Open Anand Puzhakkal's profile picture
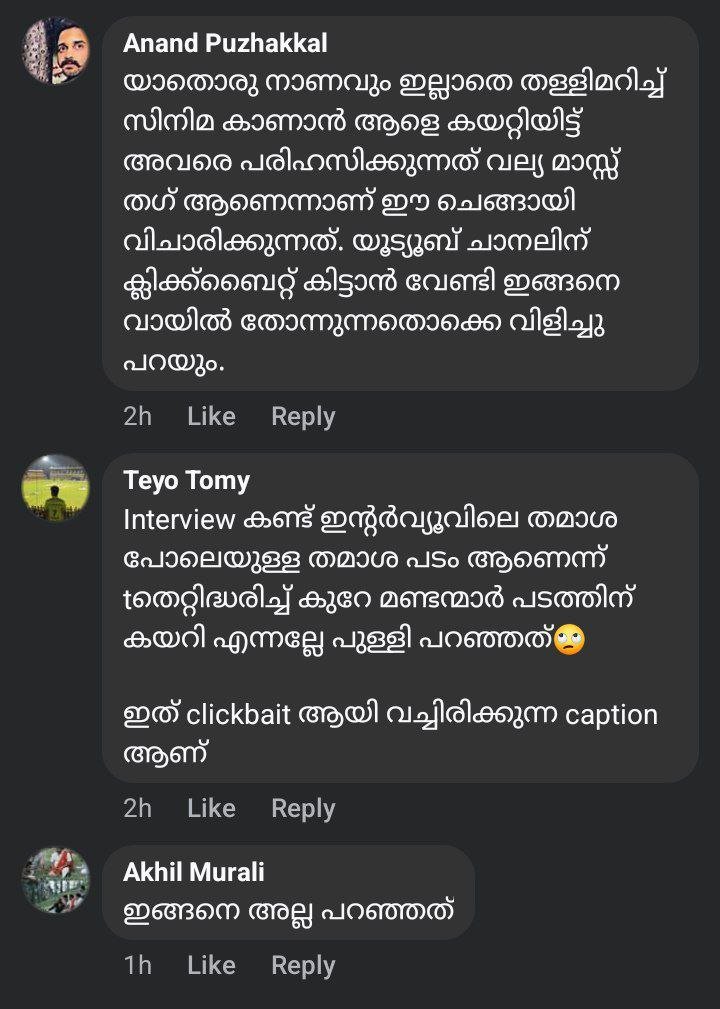Viewport: 720px width, 1009px height. point(56,50)
